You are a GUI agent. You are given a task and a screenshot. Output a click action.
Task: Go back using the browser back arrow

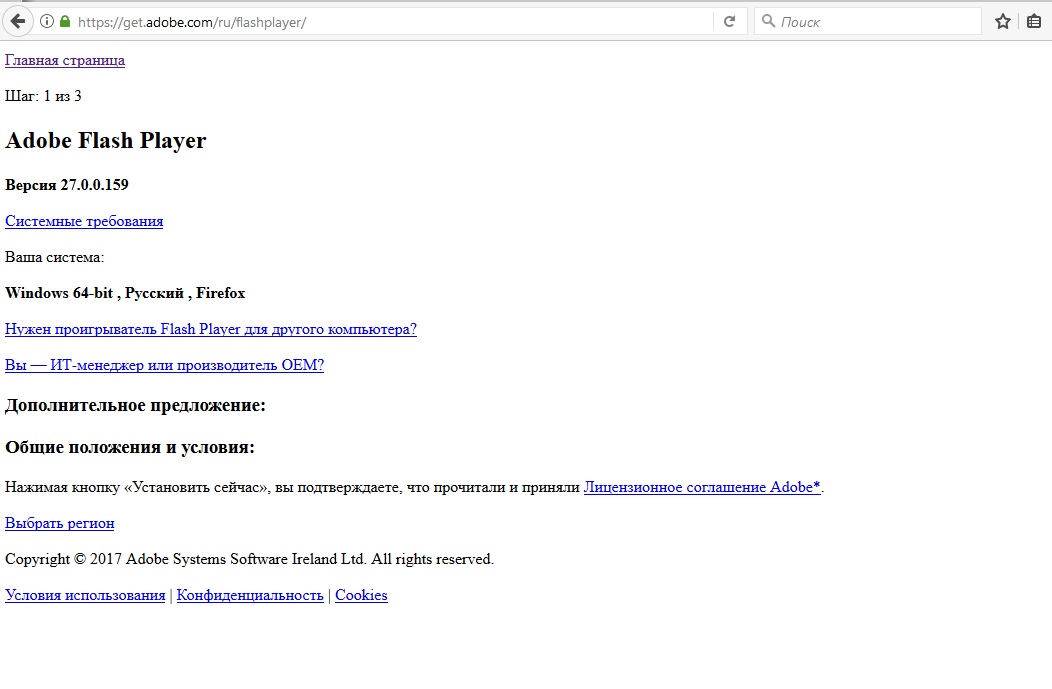18,22
